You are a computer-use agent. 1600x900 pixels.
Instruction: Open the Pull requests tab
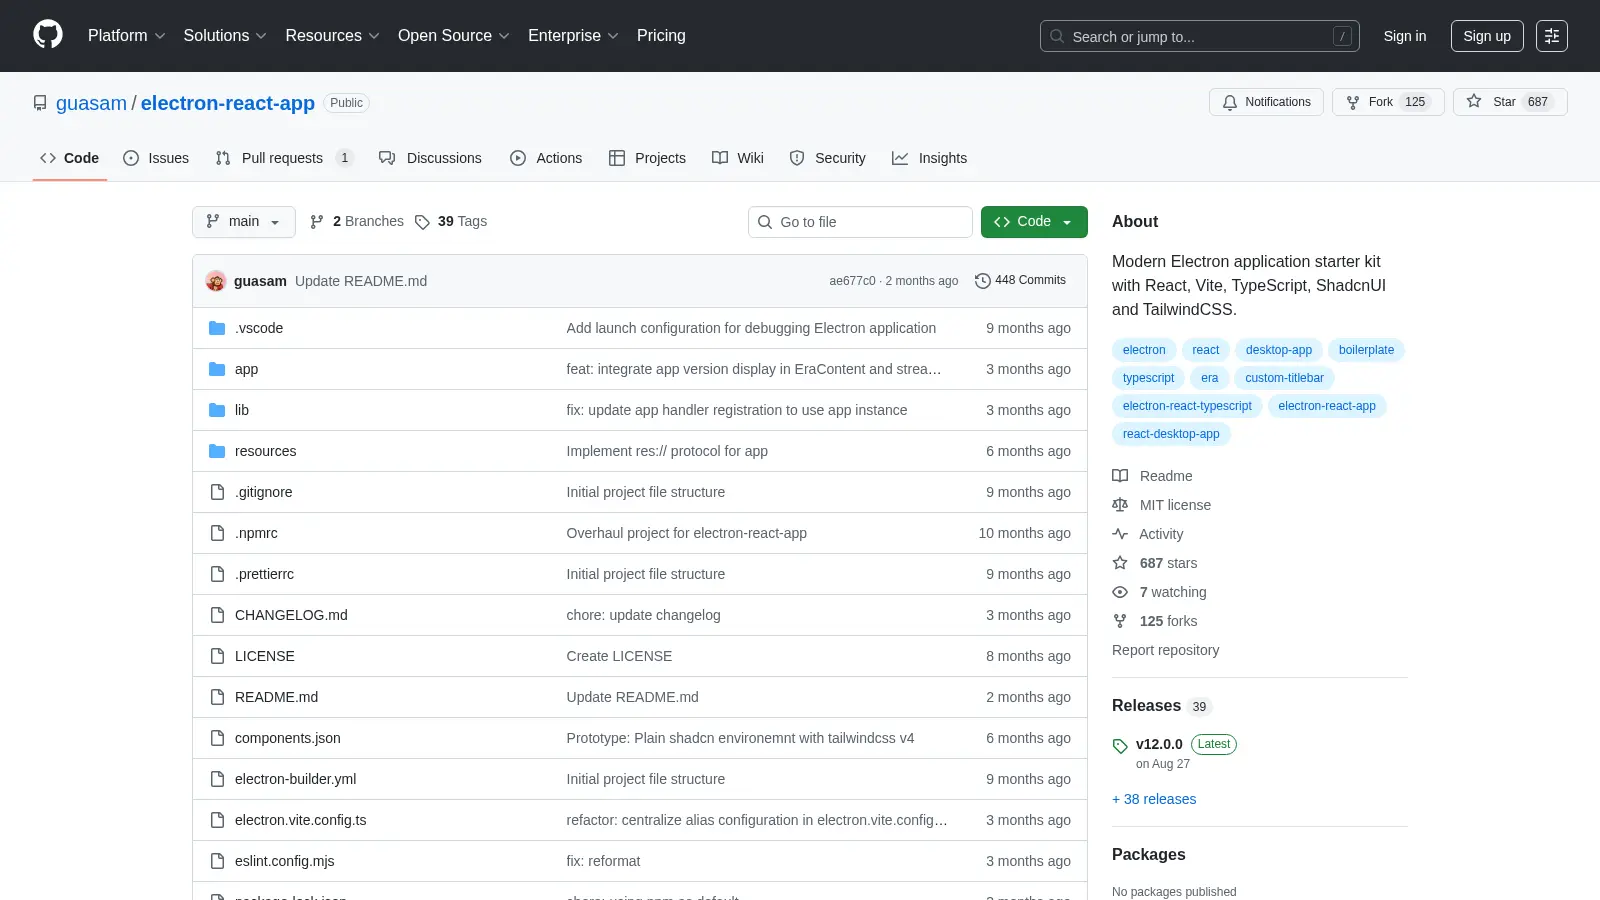coord(284,158)
